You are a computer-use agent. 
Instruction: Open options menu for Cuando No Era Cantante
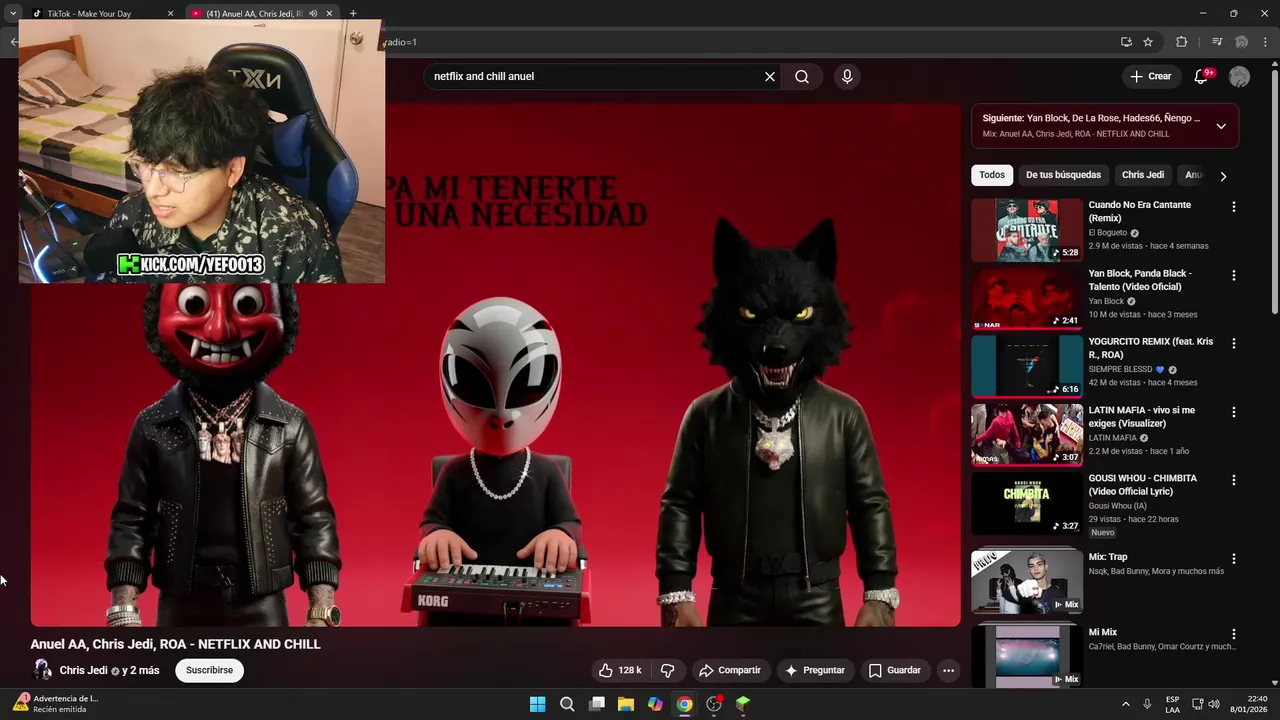pos(1233,207)
